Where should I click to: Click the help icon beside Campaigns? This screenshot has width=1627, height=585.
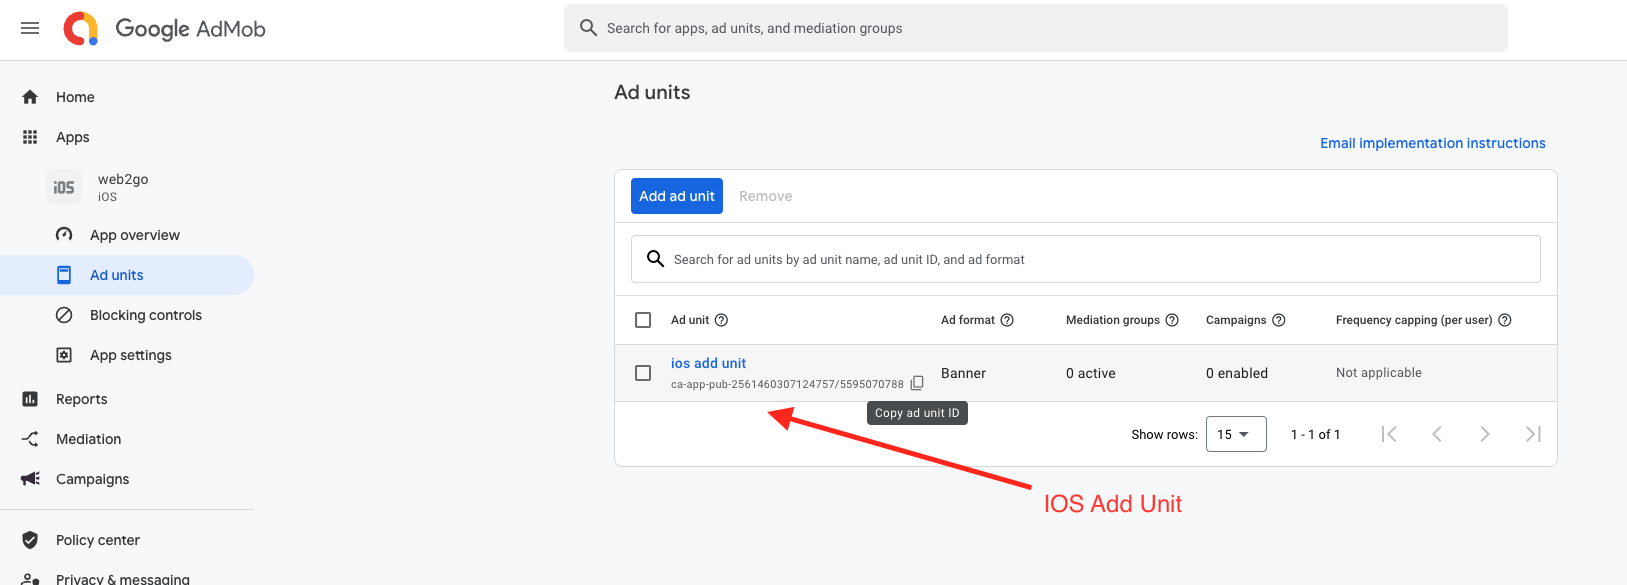1278,320
